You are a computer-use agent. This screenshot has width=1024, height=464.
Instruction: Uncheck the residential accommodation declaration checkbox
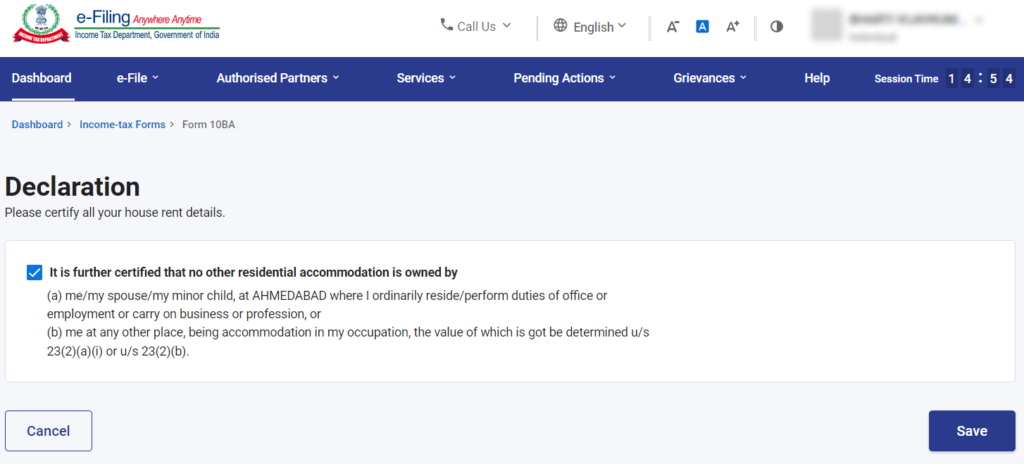[x=35, y=272]
